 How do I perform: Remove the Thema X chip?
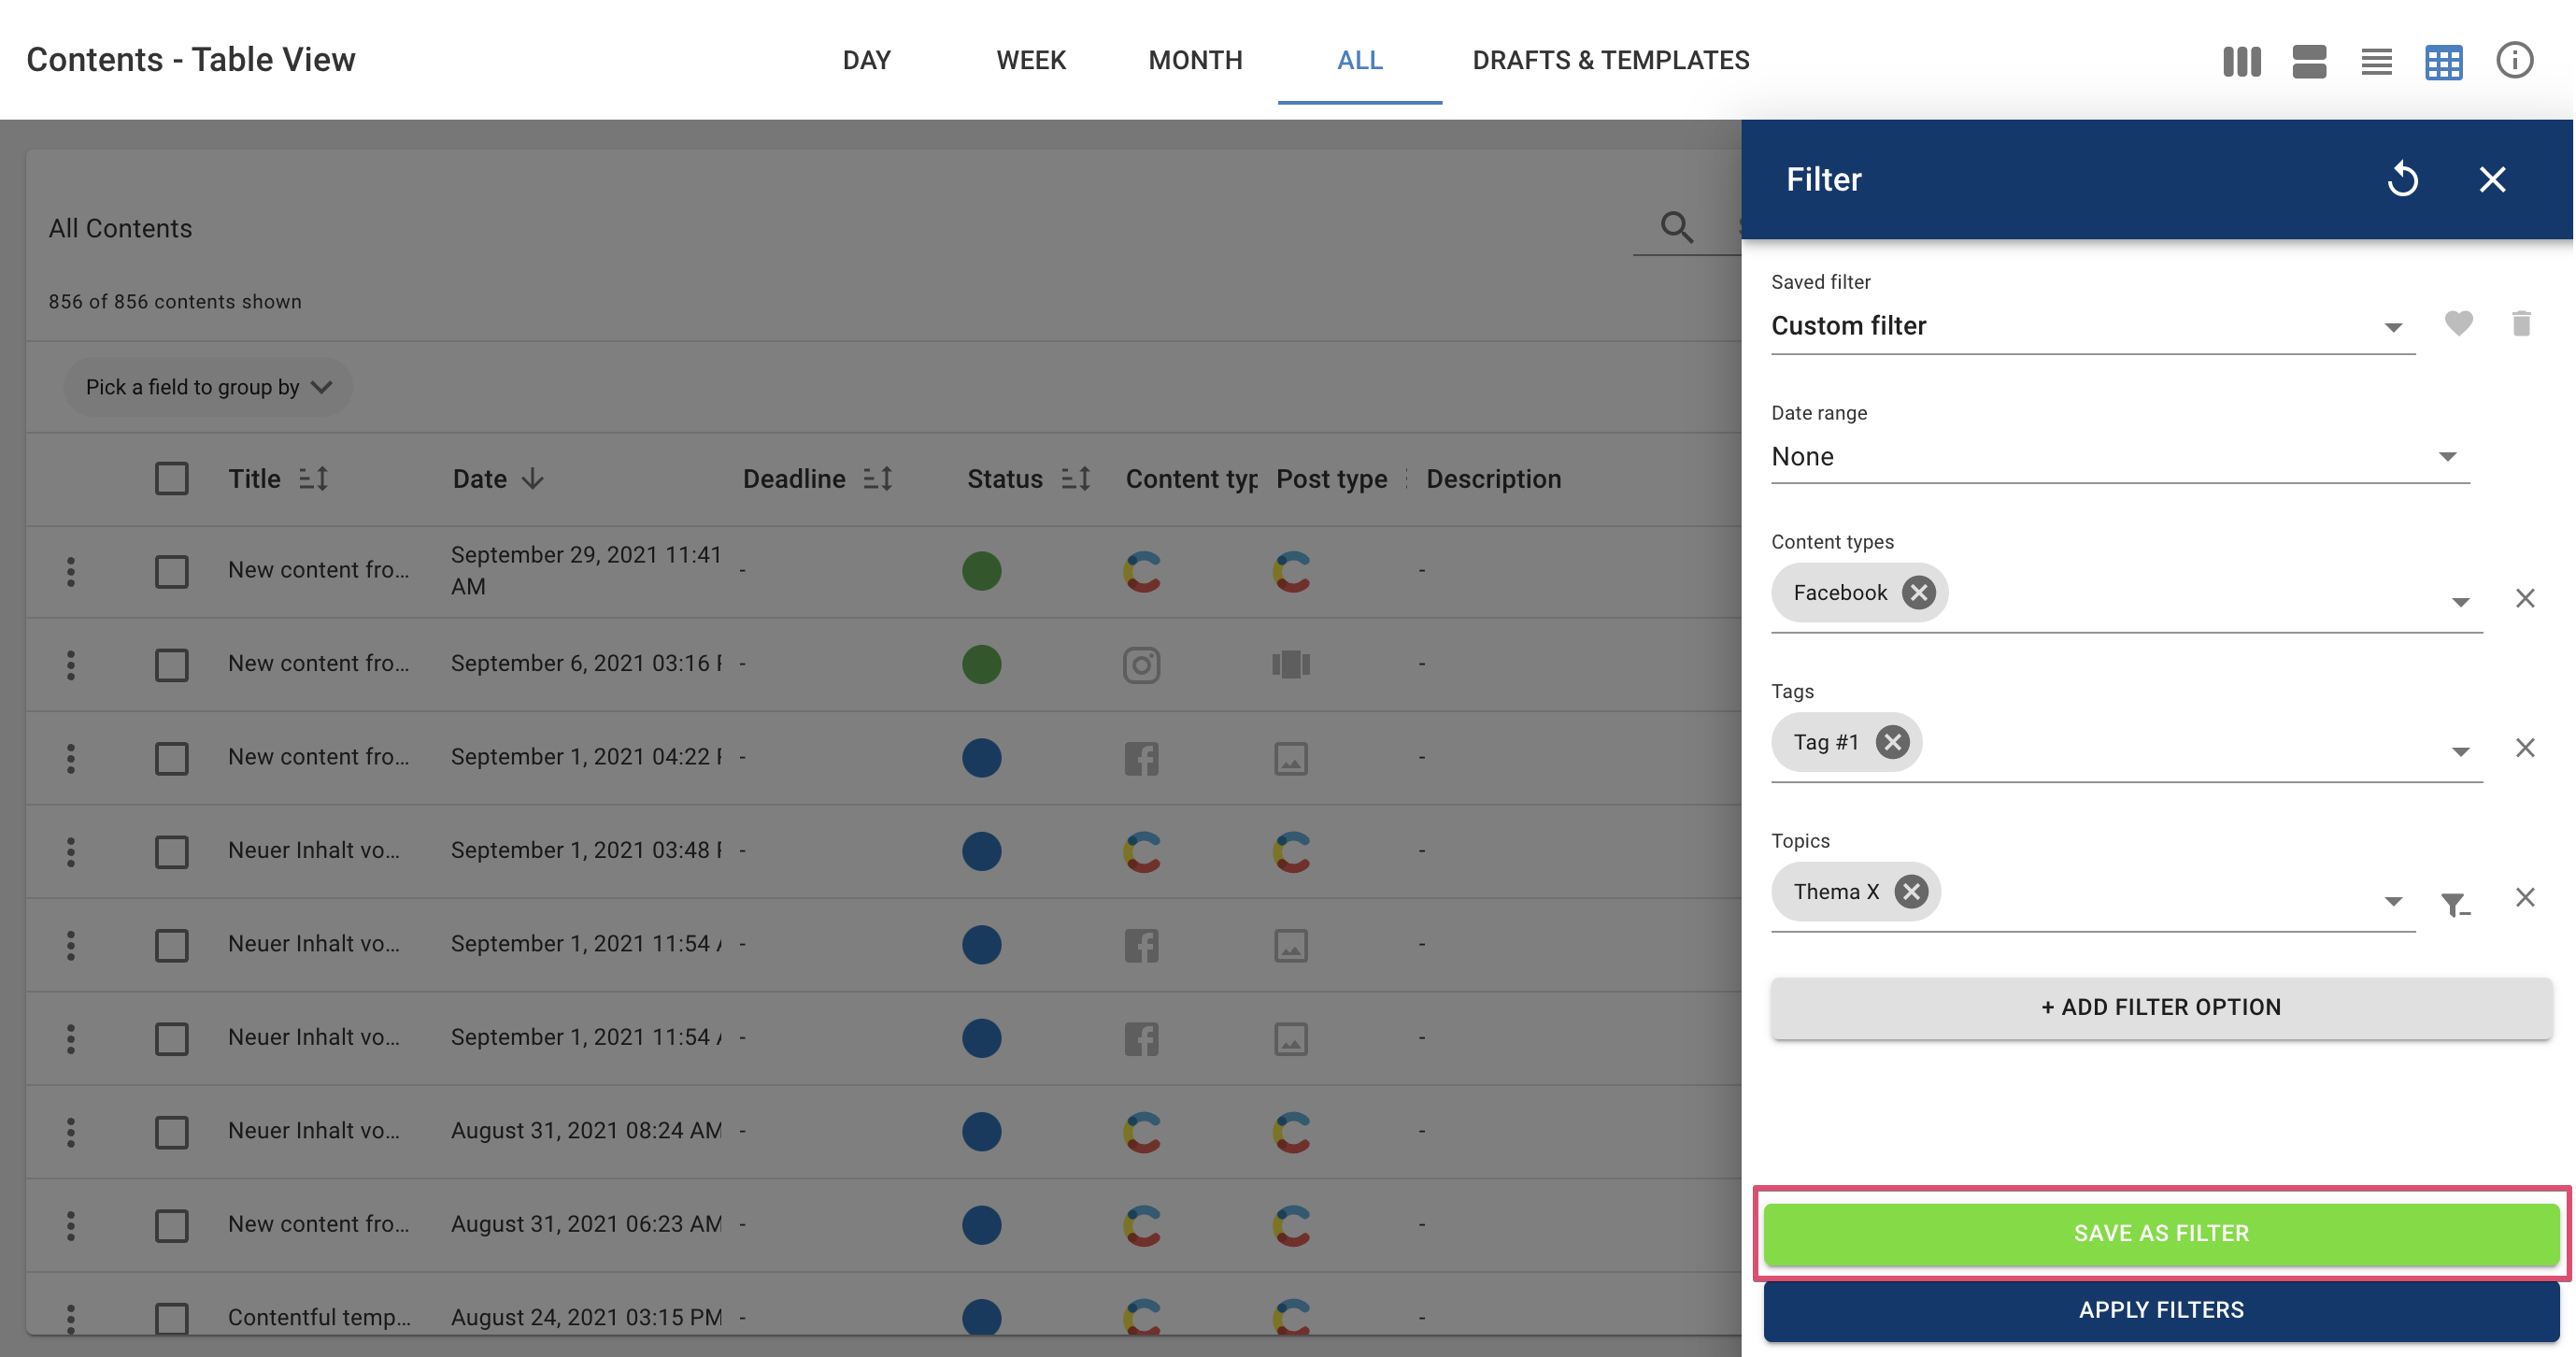[x=1911, y=892]
